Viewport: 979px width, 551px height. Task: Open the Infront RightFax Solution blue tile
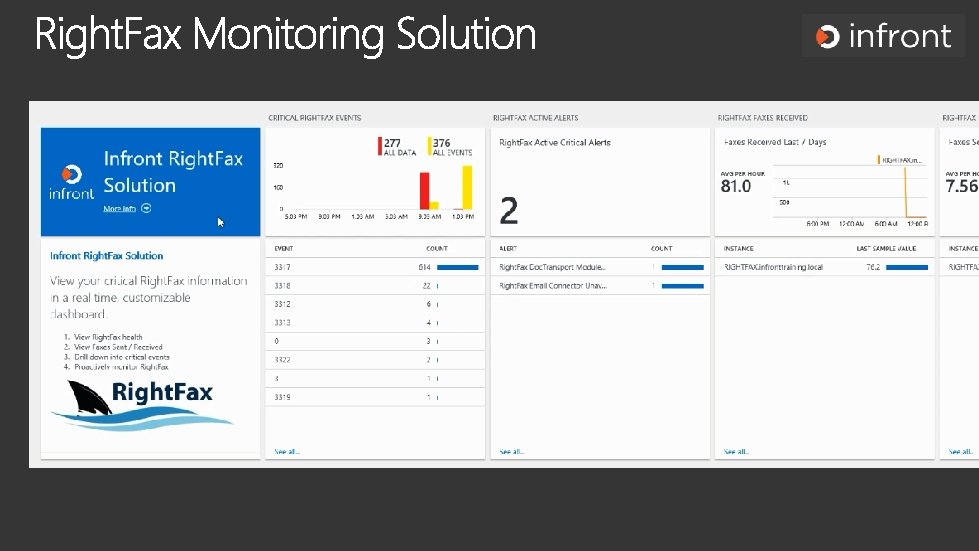150,182
